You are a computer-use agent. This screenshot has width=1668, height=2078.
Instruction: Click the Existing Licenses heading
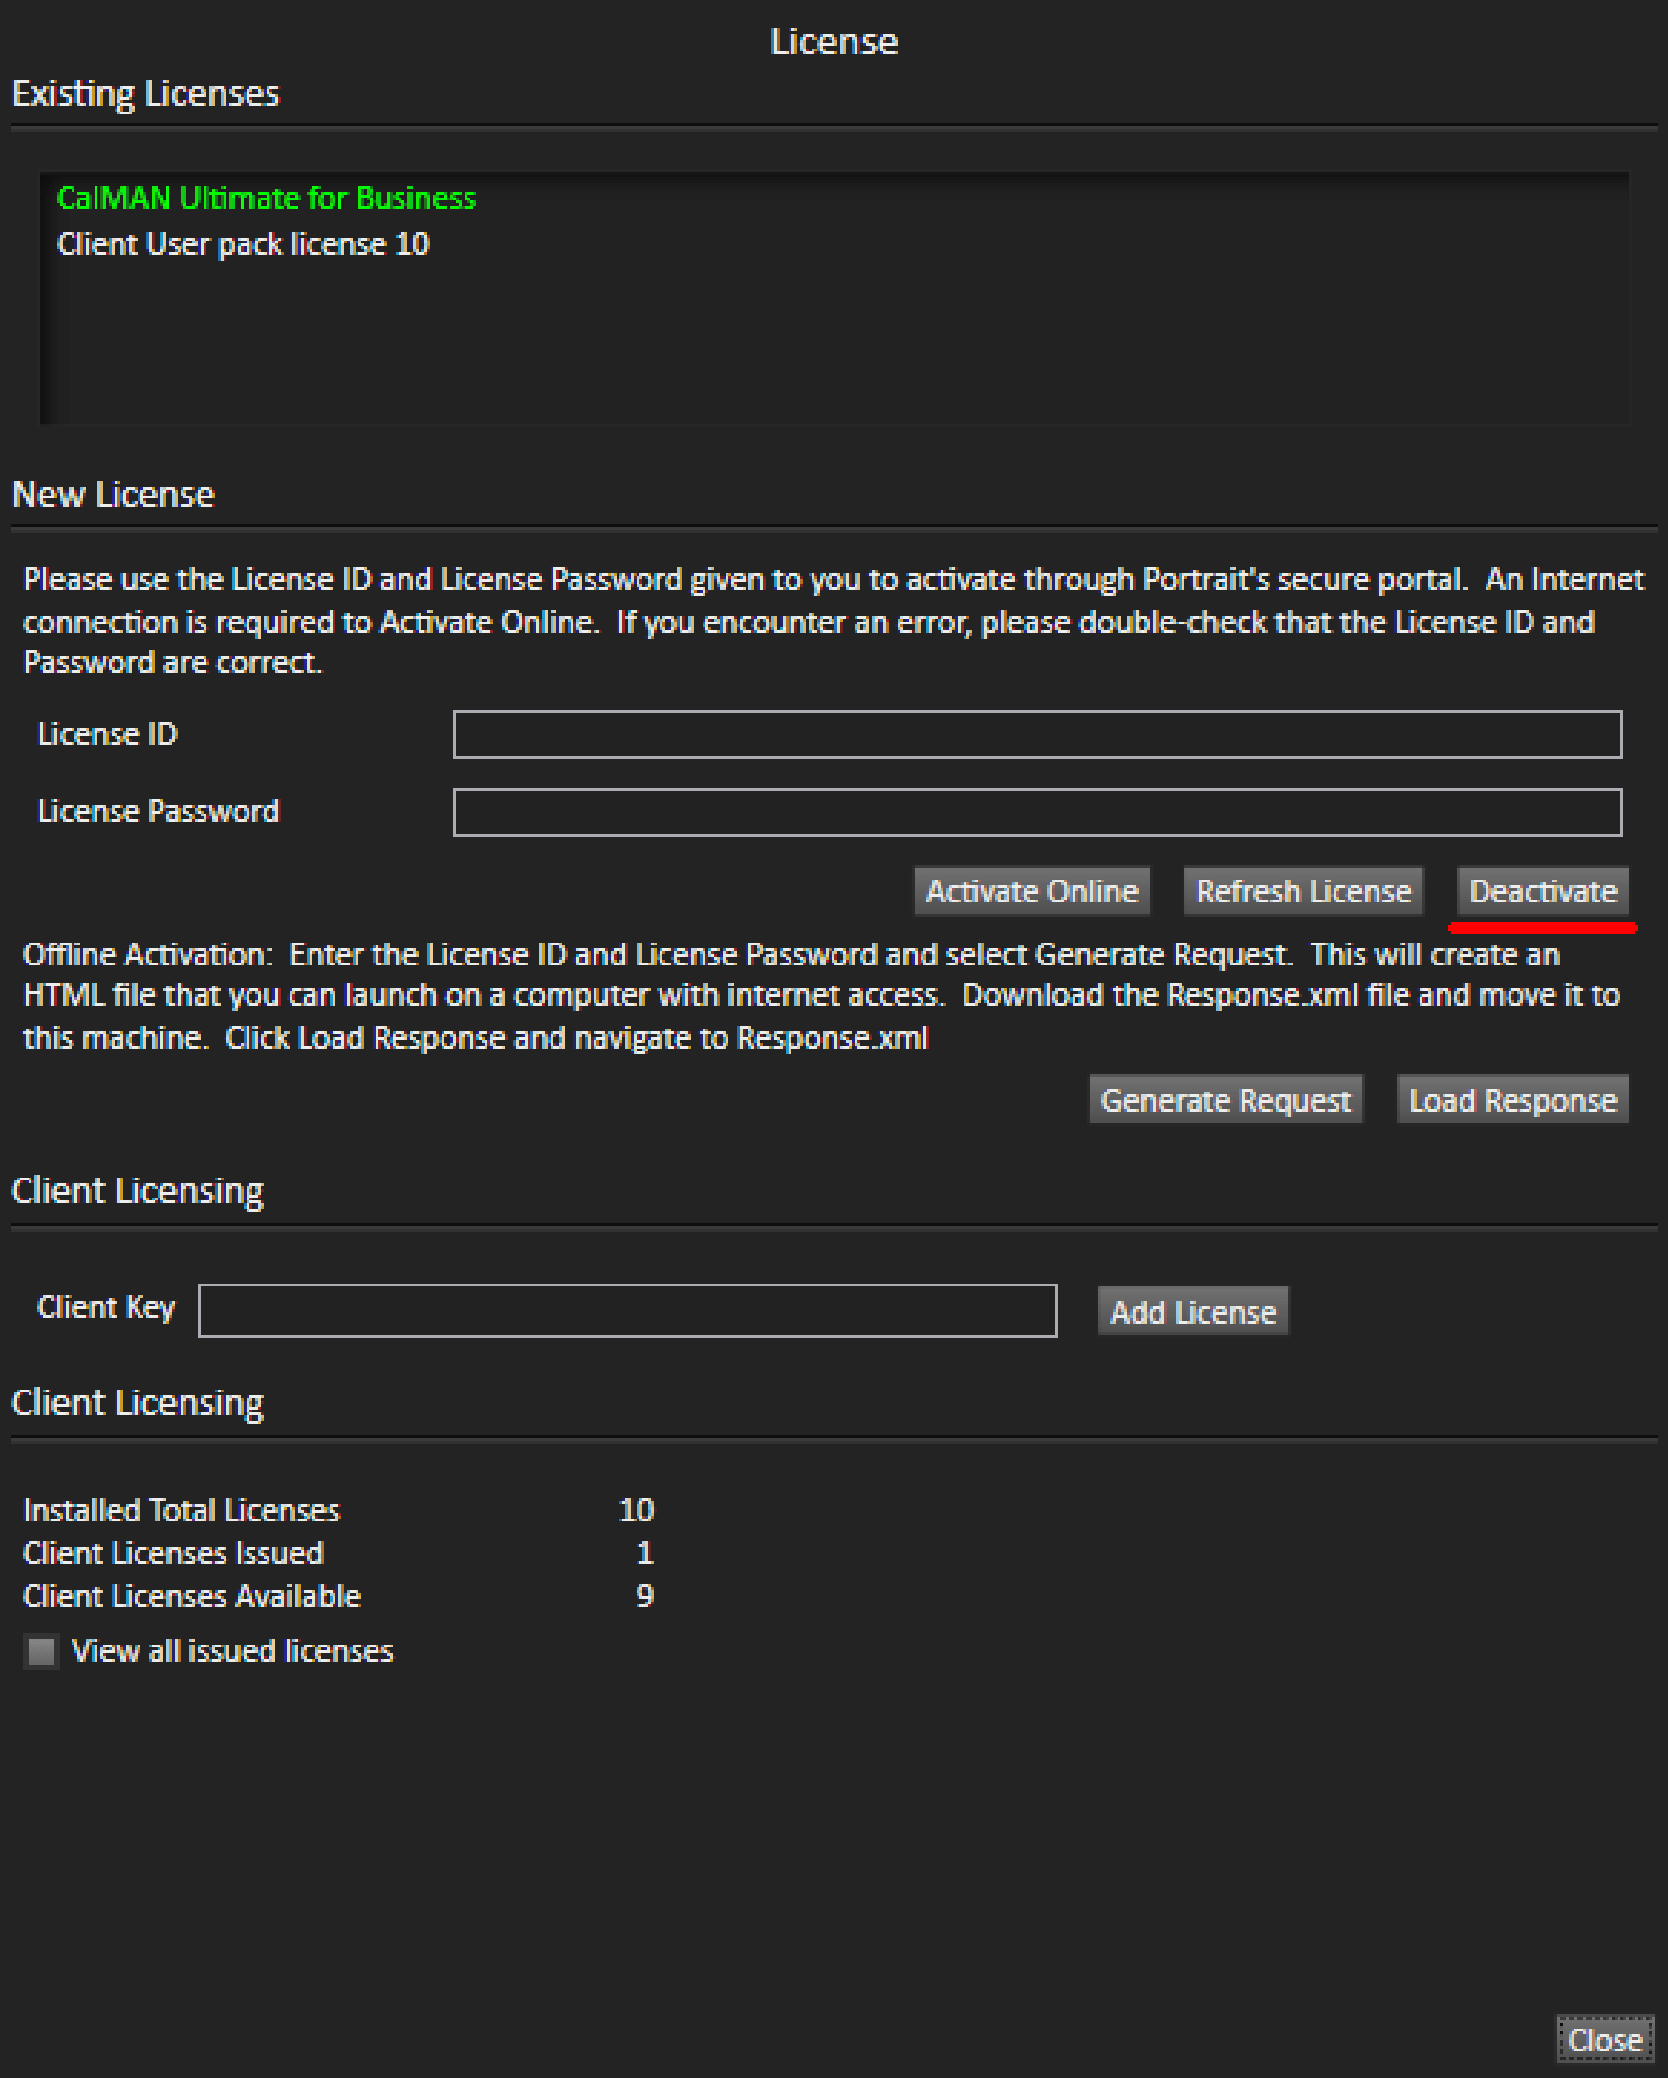tap(146, 94)
